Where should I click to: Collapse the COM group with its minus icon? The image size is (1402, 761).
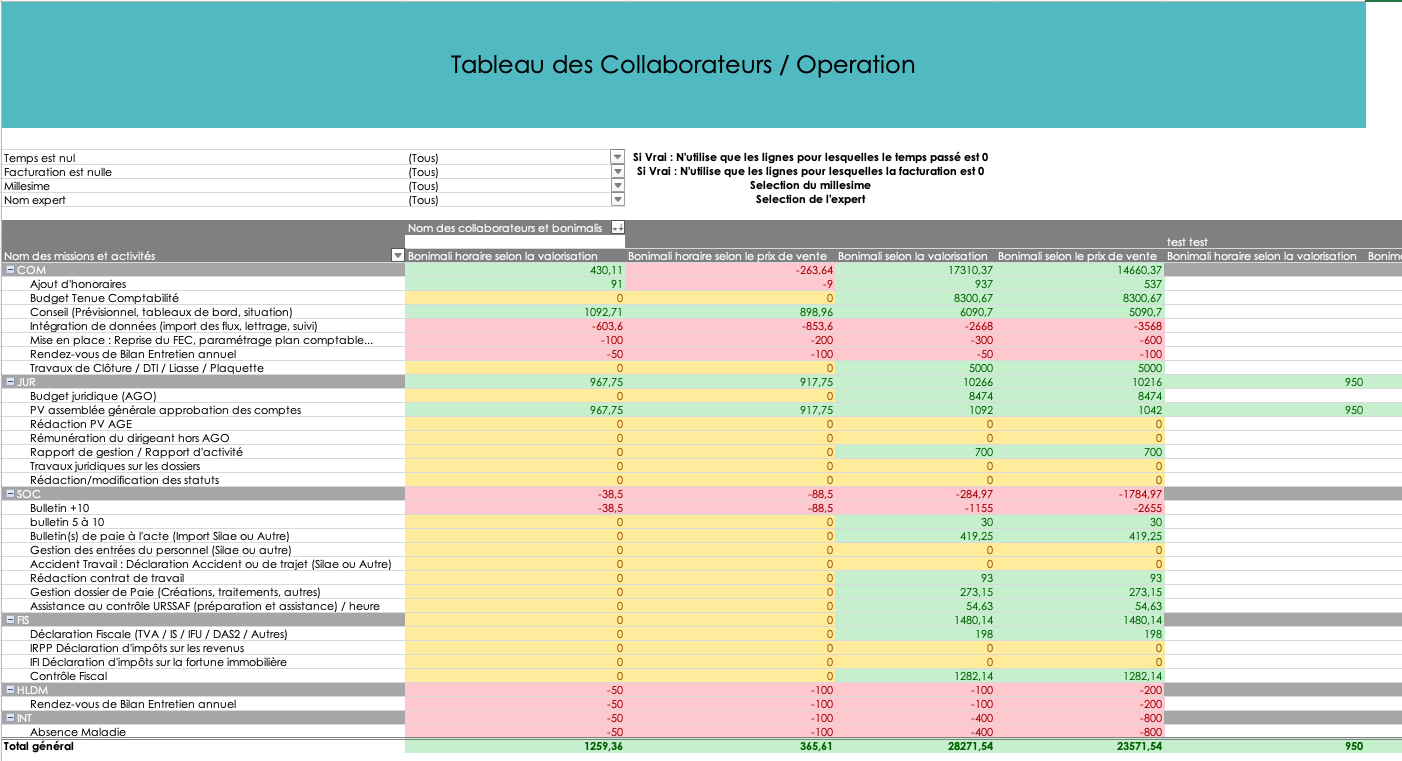10,270
